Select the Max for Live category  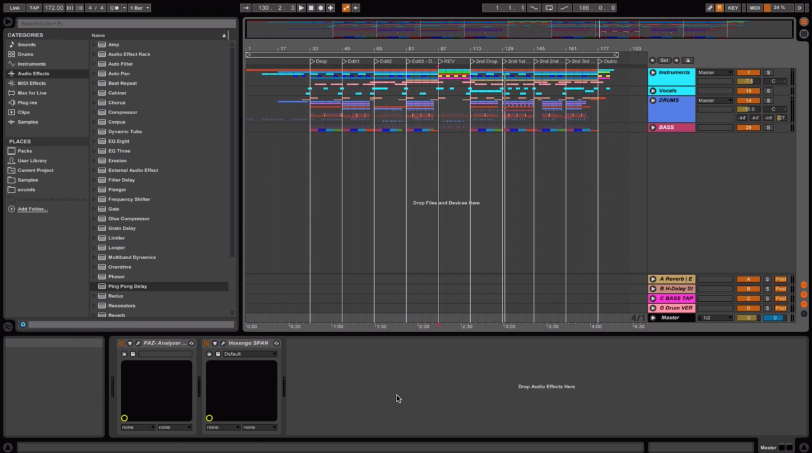tap(32, 93)
